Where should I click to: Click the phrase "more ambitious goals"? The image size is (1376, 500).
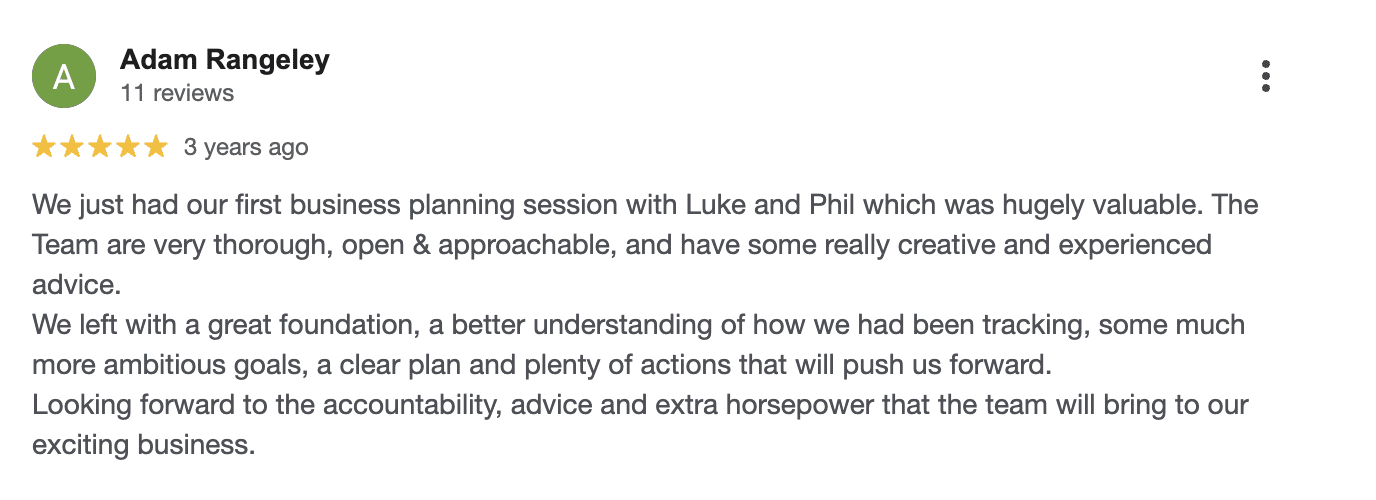(168, 365)
